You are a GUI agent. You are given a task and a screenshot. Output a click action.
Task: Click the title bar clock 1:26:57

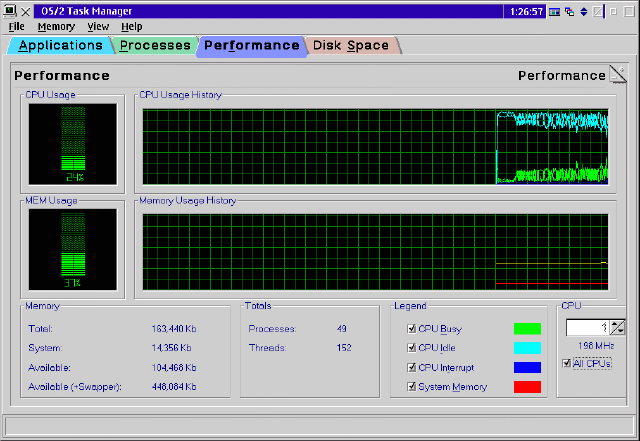[527, 11]
